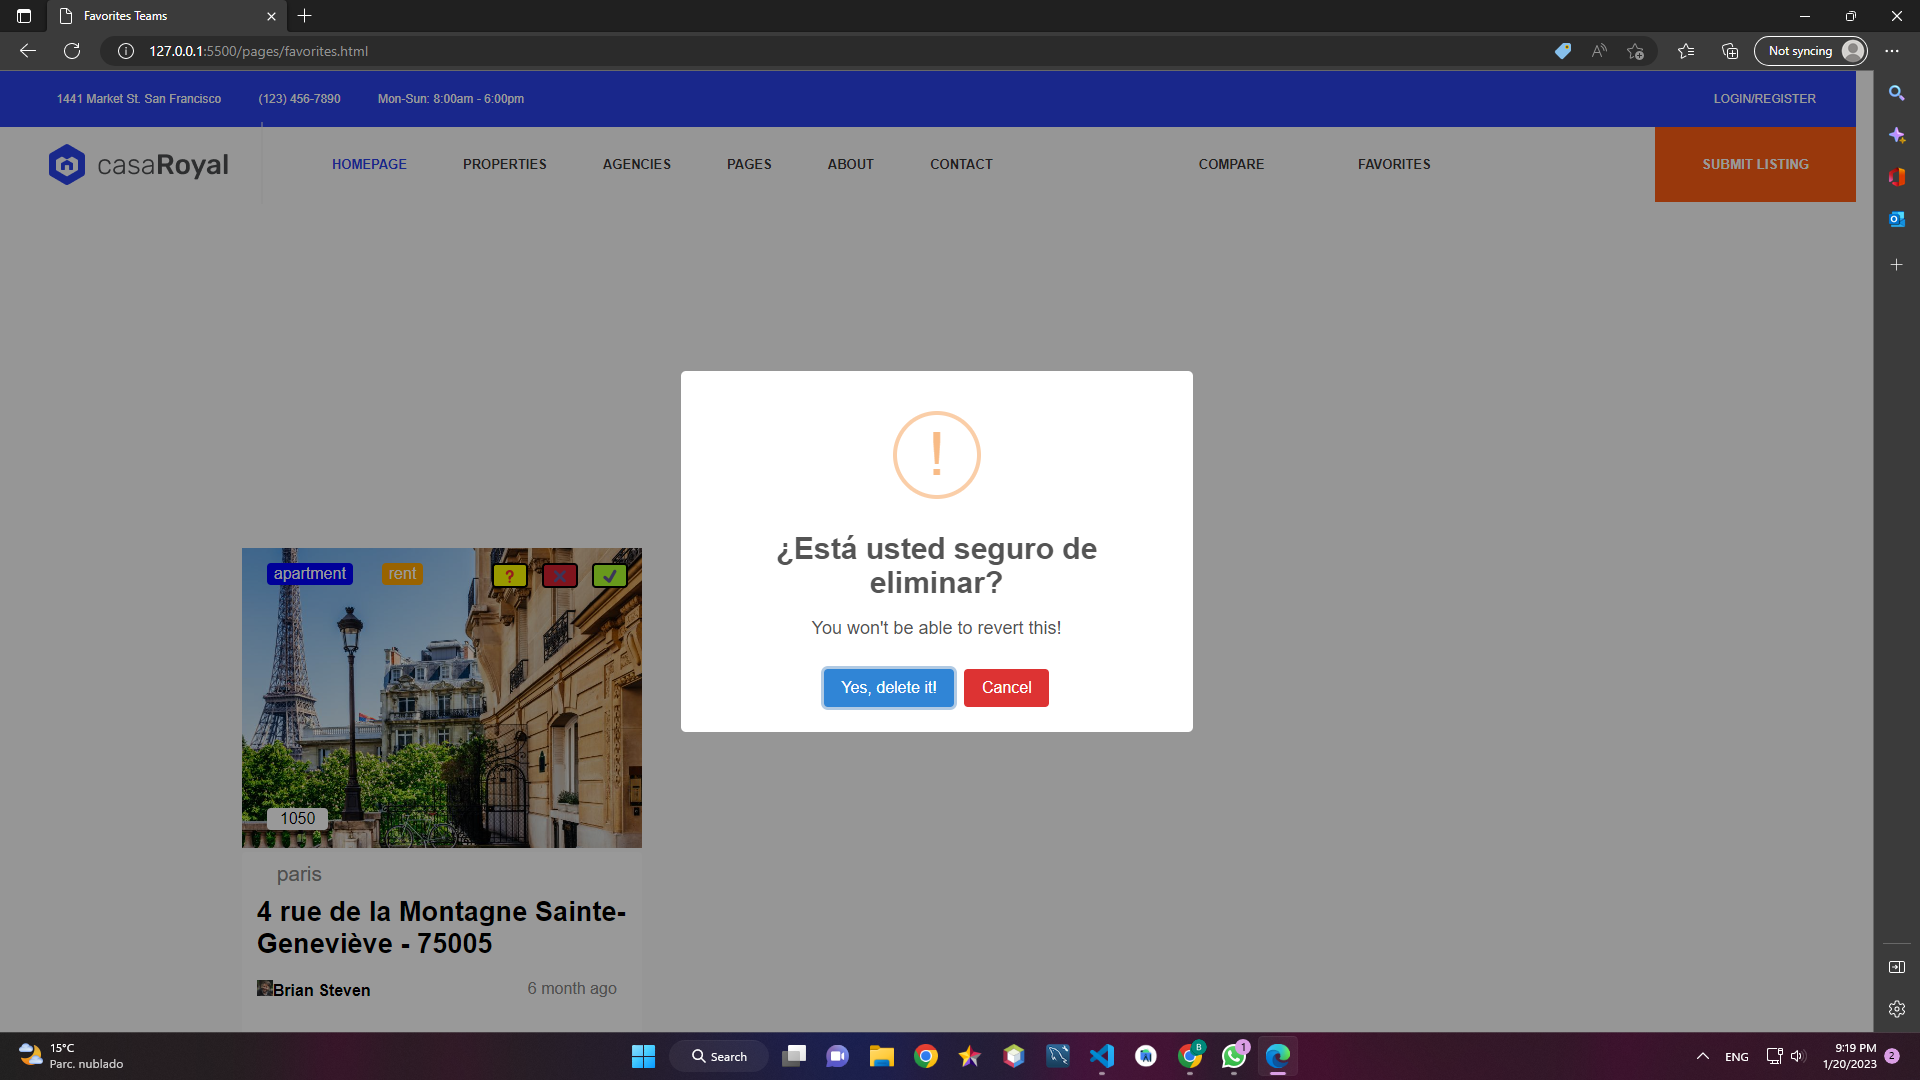Image resolution: width=1920 pixels, height=1080 pixels.
Task: Open Outlook from the Edge sidebar
Action: [x=1897, y=219]
